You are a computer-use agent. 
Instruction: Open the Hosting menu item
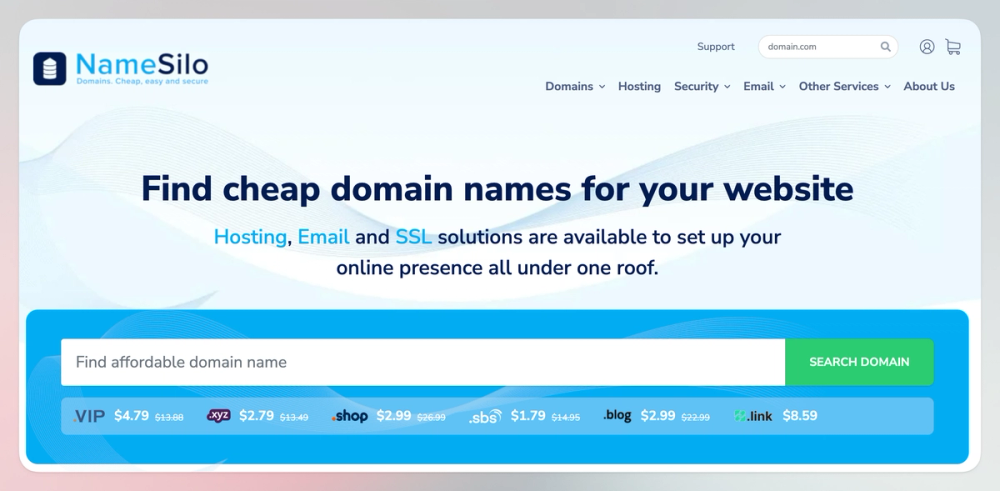click(639, 86)
